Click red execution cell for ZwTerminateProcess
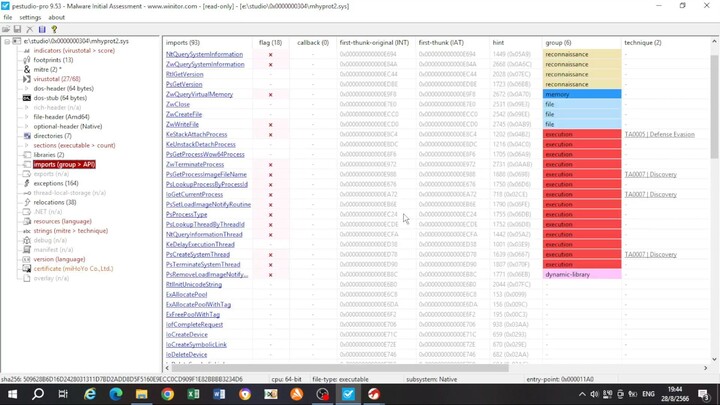Viewport: 720px width, 405px height. click(x=582, y=164)
